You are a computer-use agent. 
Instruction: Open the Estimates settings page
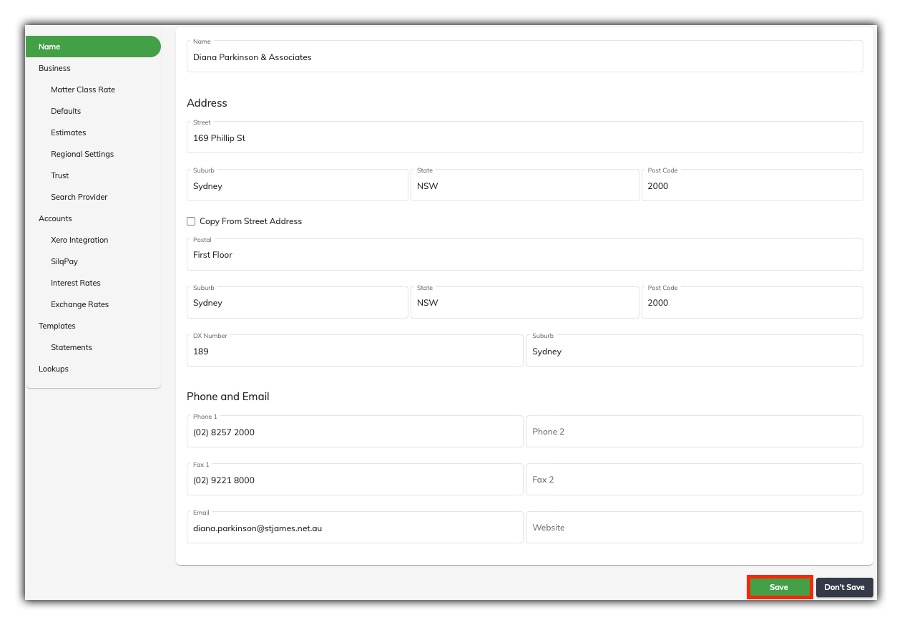(67, 132)
